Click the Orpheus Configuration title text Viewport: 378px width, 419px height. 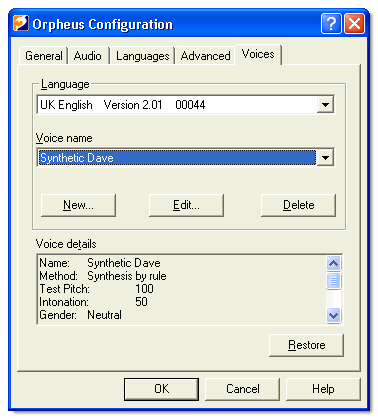(x=103, y=24)
